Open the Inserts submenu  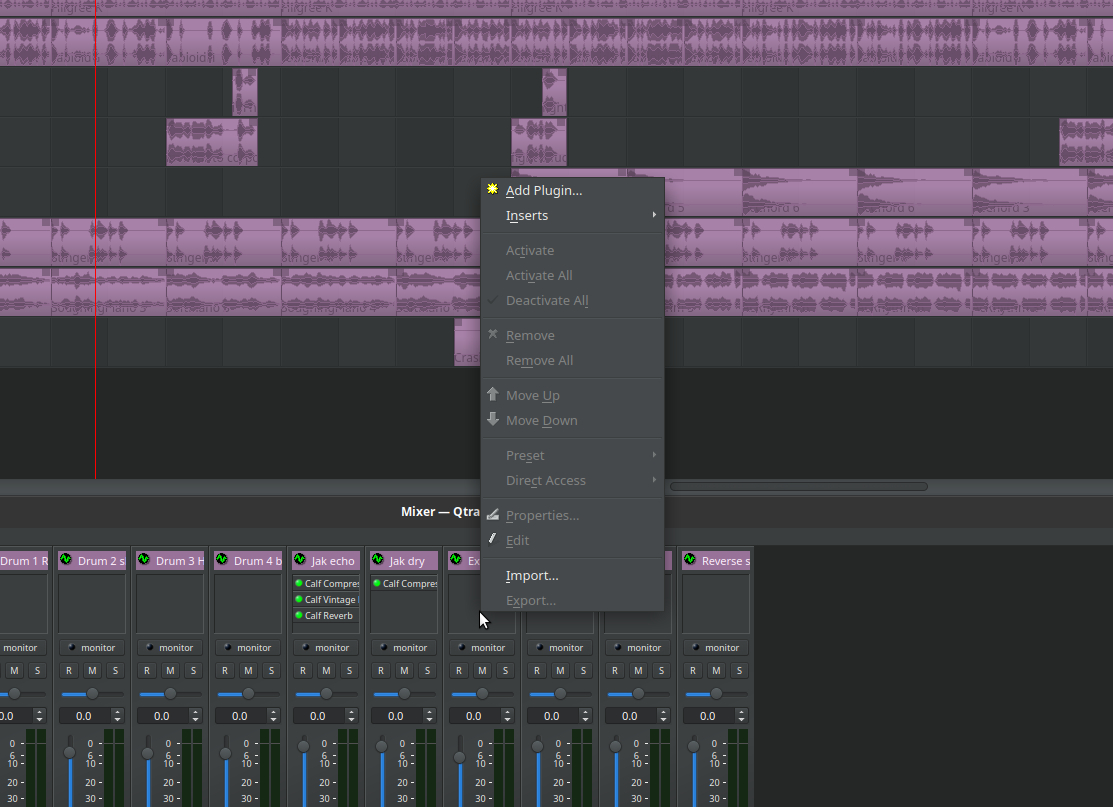[x=572, y=215]
